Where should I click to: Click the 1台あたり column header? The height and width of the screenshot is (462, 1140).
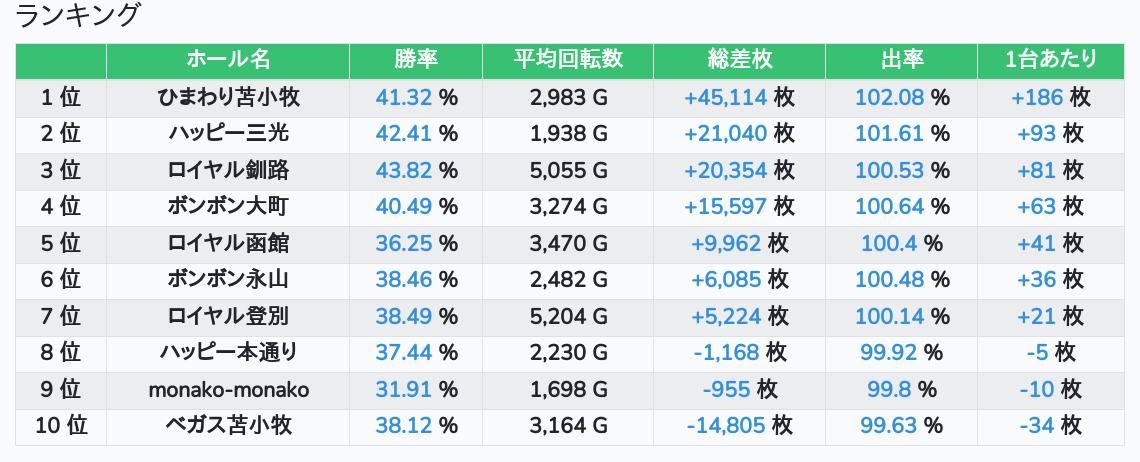[x=1050, y=60]
